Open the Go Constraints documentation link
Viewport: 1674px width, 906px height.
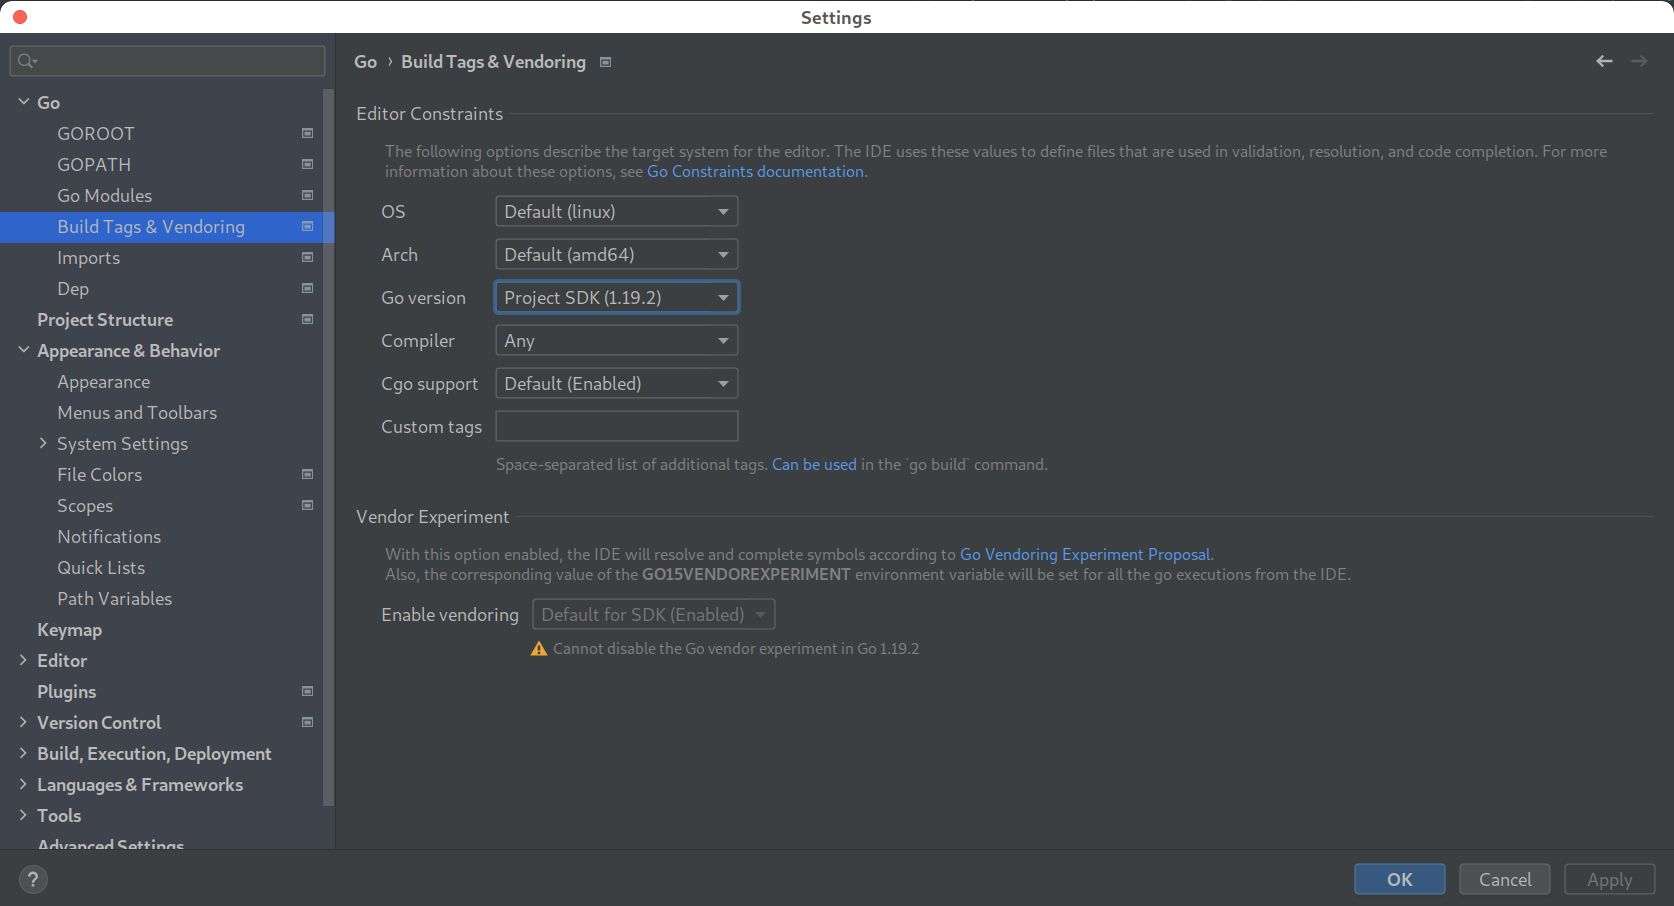tap(755, 171)
